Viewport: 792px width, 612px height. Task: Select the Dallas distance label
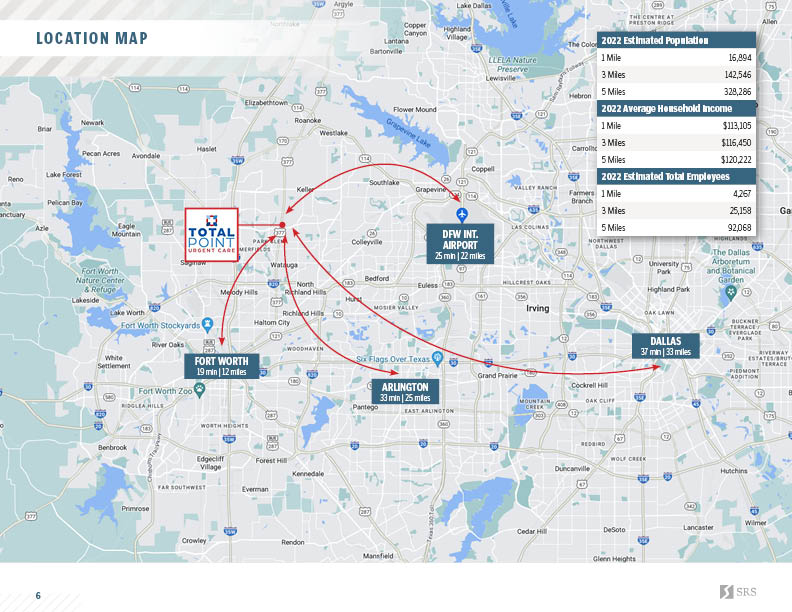(x=666, y=346)
